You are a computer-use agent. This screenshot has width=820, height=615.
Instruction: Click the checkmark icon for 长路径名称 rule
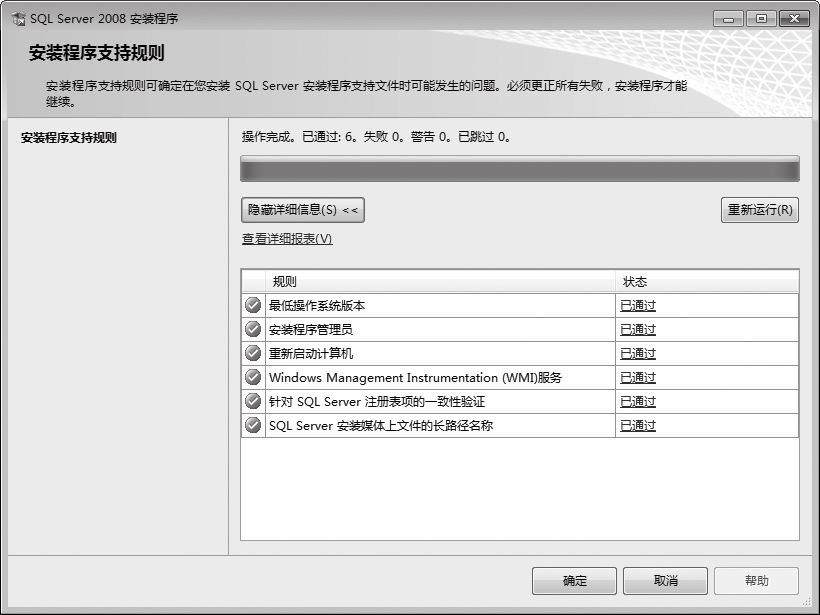tap(253, 425)
